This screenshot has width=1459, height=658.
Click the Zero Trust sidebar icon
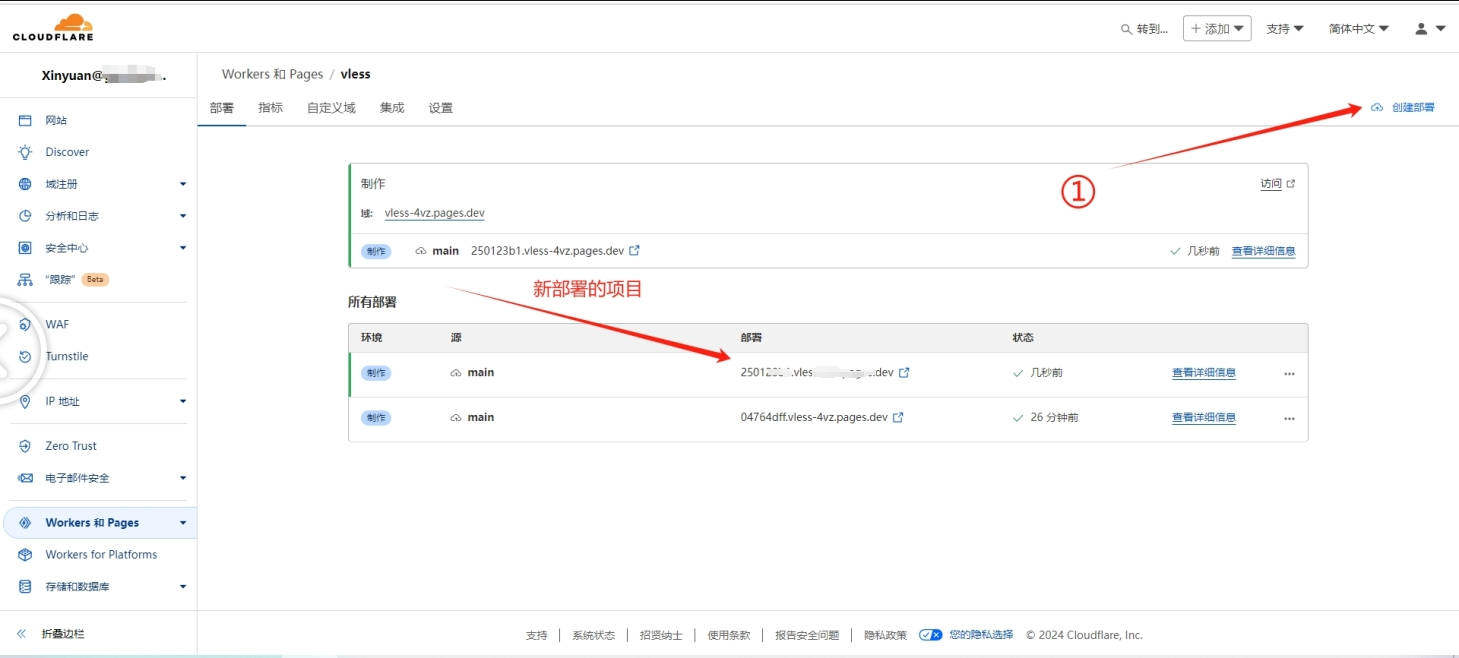tap(25, 446)
